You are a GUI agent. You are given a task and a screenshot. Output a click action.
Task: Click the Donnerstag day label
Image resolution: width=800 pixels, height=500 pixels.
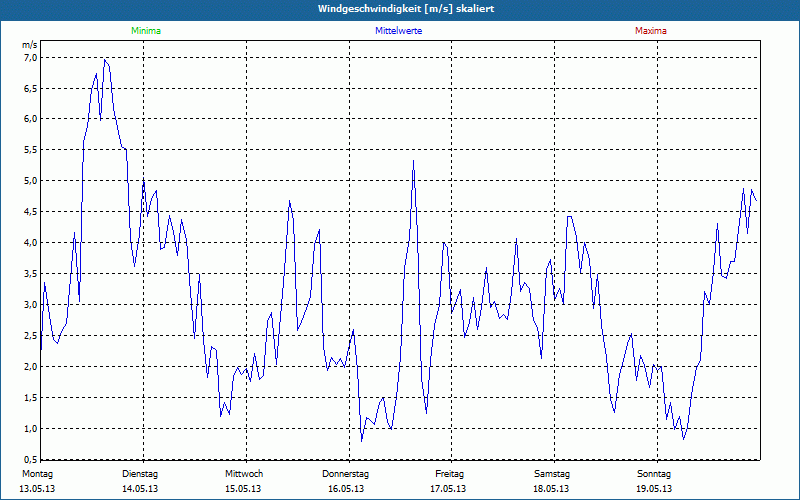tap(345, 474)
